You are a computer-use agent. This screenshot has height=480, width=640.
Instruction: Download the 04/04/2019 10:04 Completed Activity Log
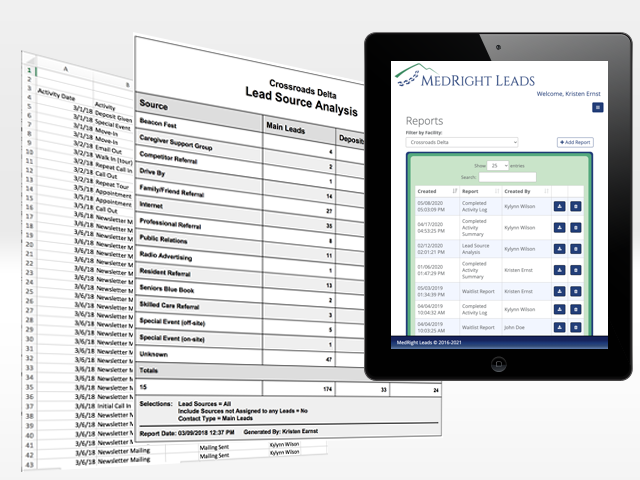point(559,309)
